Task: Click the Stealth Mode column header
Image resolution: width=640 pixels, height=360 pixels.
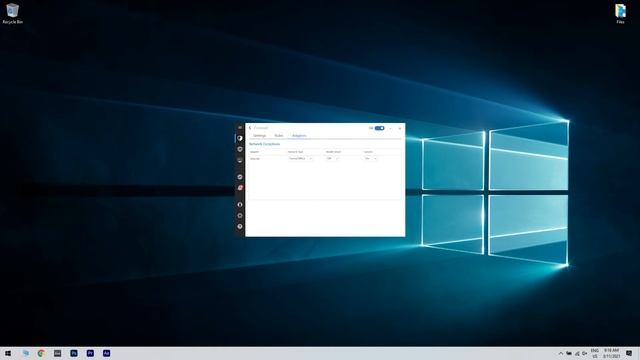Action: click(x=333, y=152)
